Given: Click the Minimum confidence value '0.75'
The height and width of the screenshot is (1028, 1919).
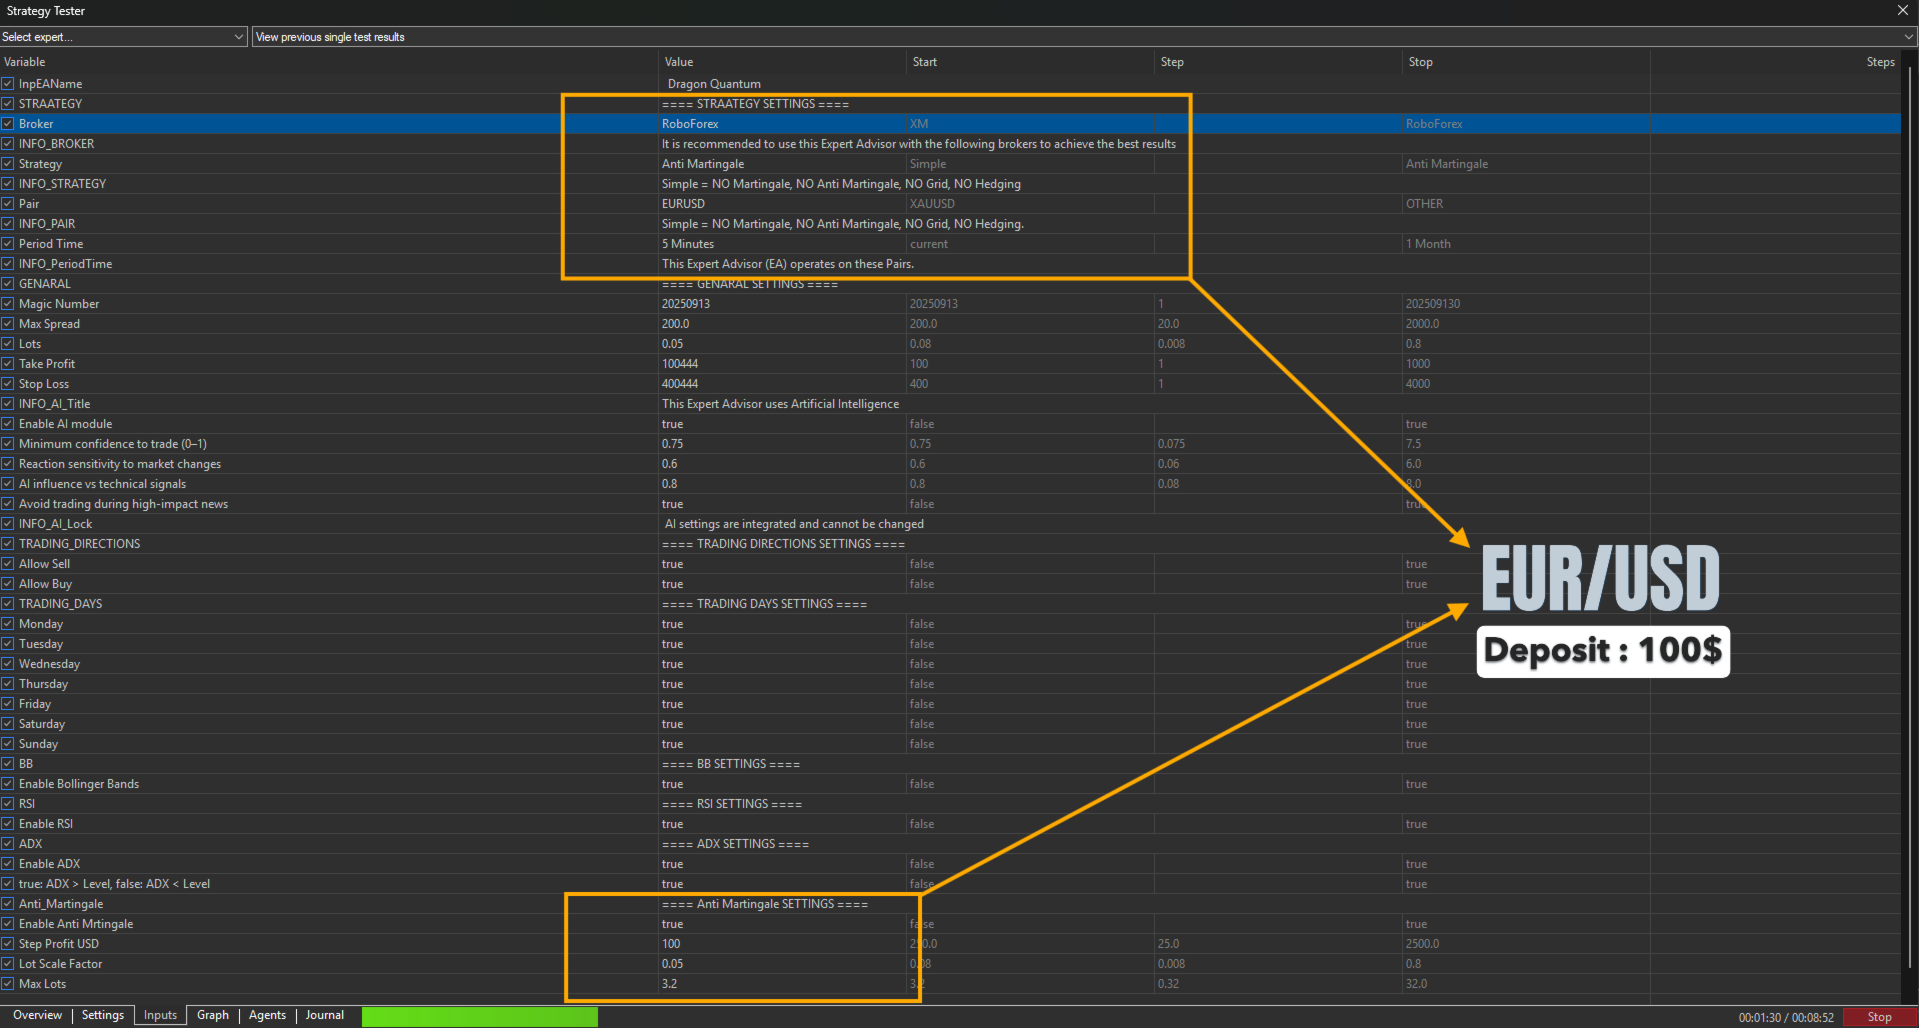Looking at the screenshot, I should point(673,444).
